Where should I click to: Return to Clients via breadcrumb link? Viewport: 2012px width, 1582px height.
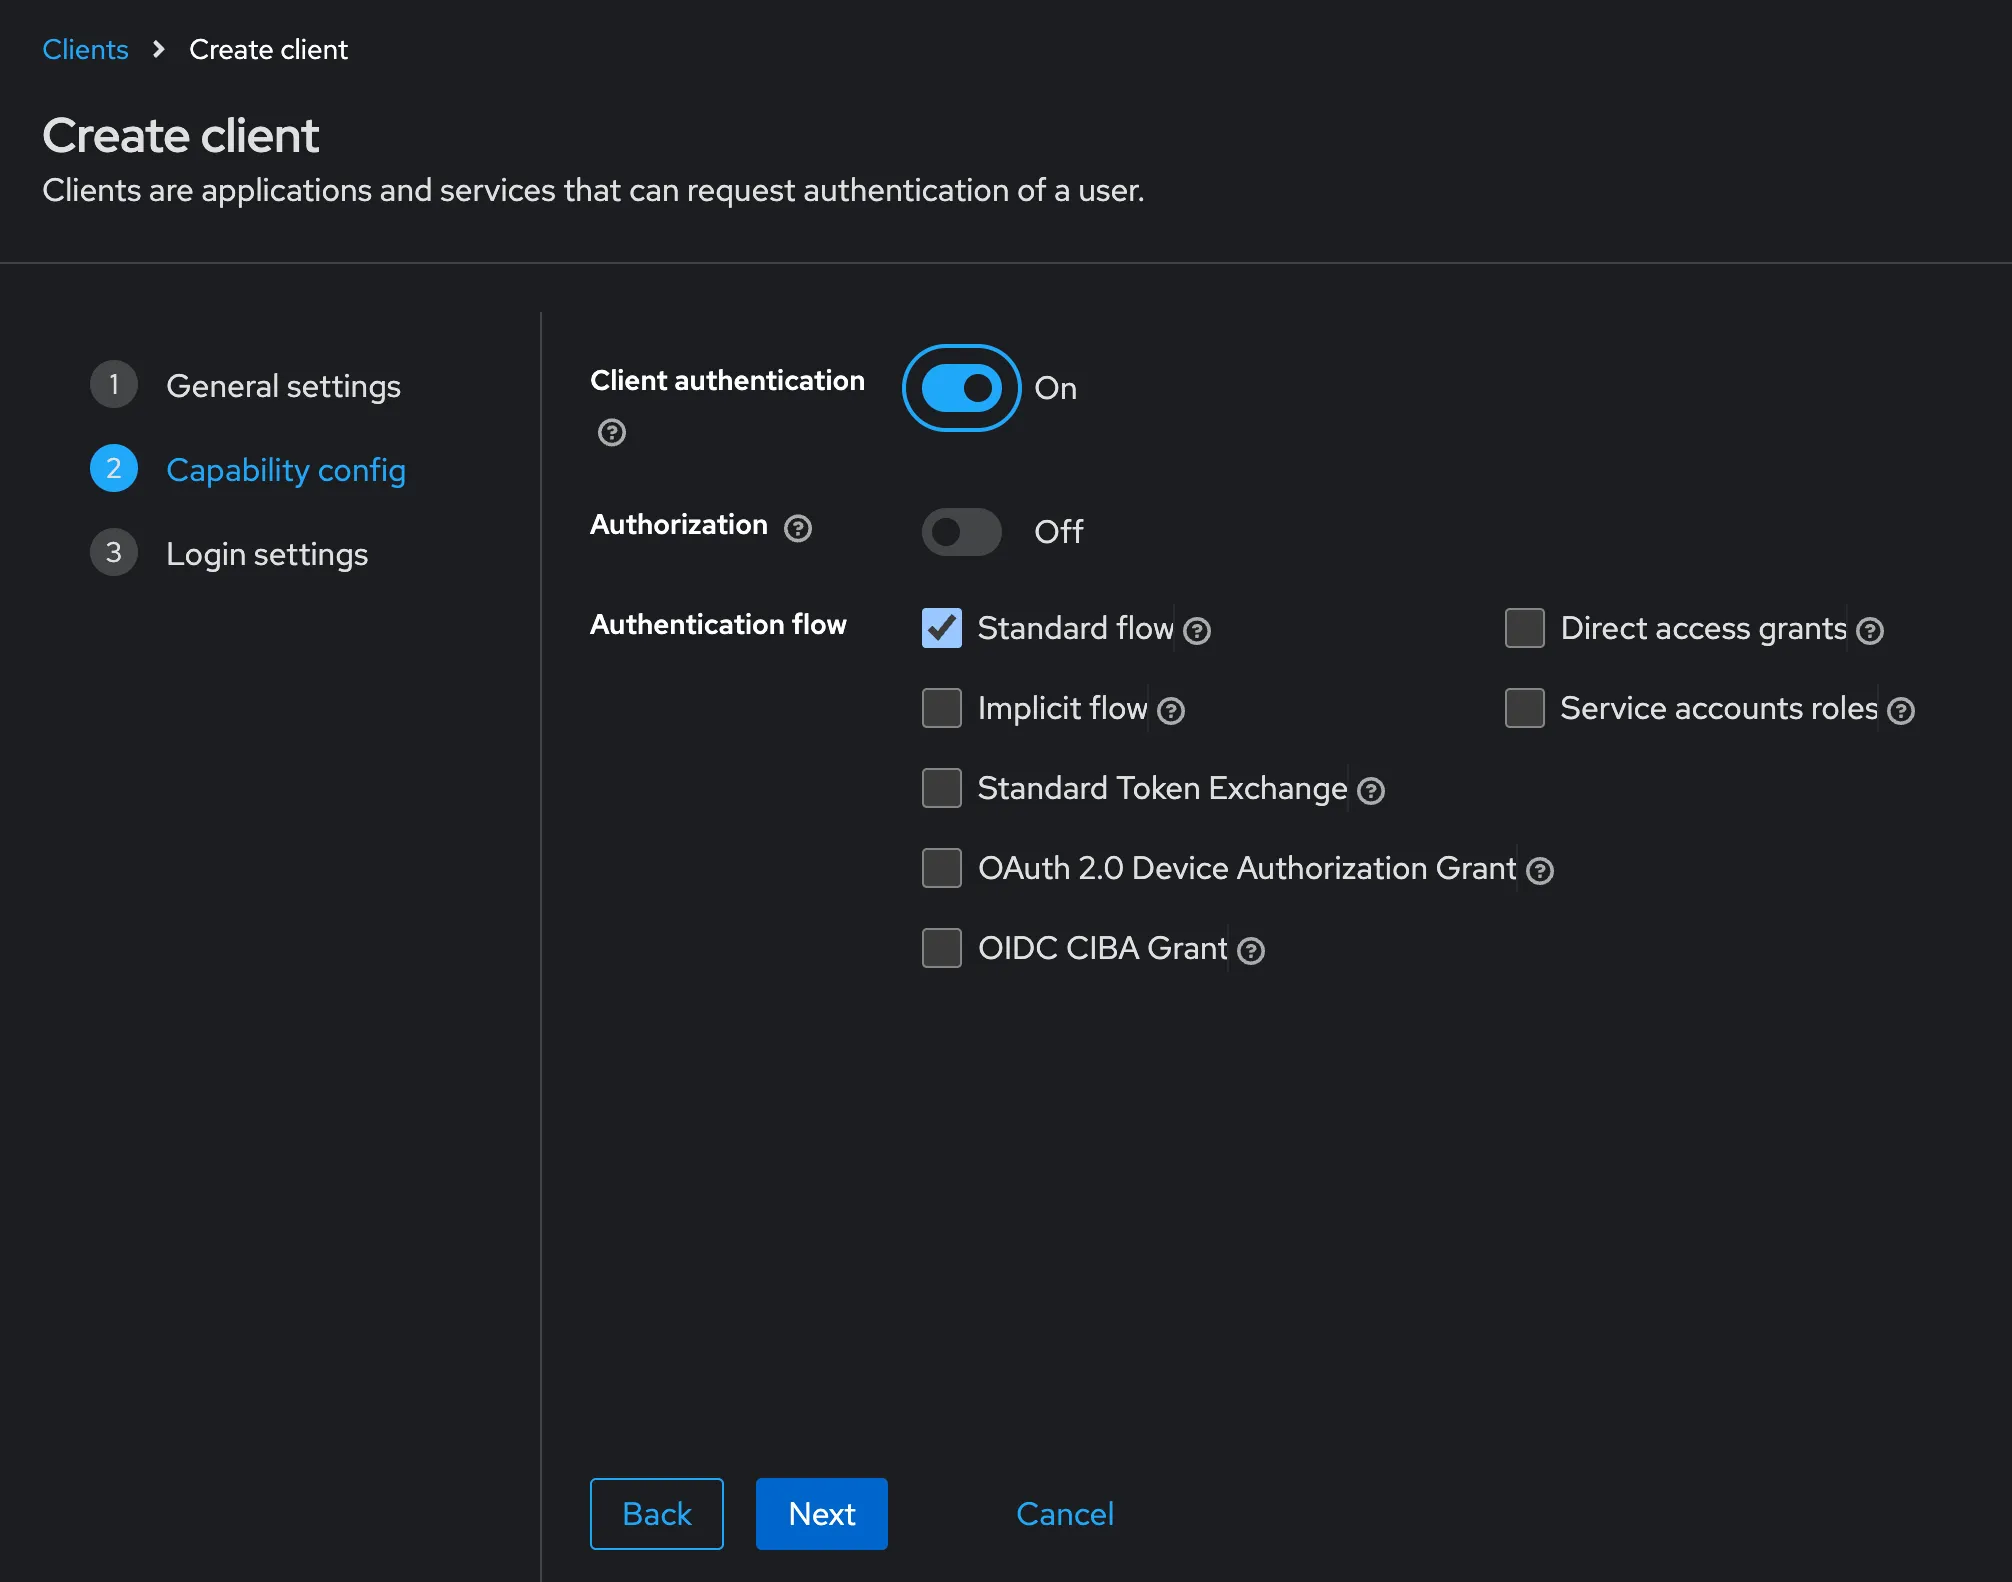click(85, 48)
